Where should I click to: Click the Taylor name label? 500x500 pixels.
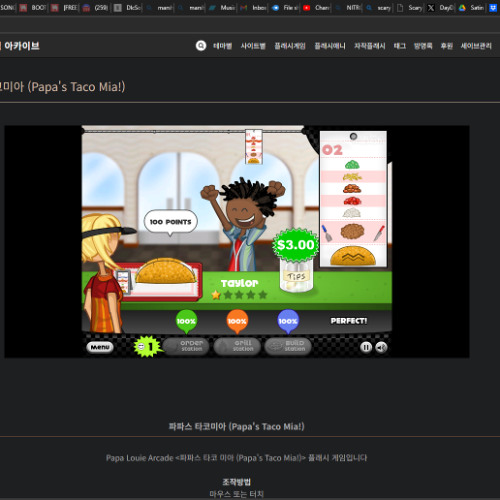click(x=239, y=283)
